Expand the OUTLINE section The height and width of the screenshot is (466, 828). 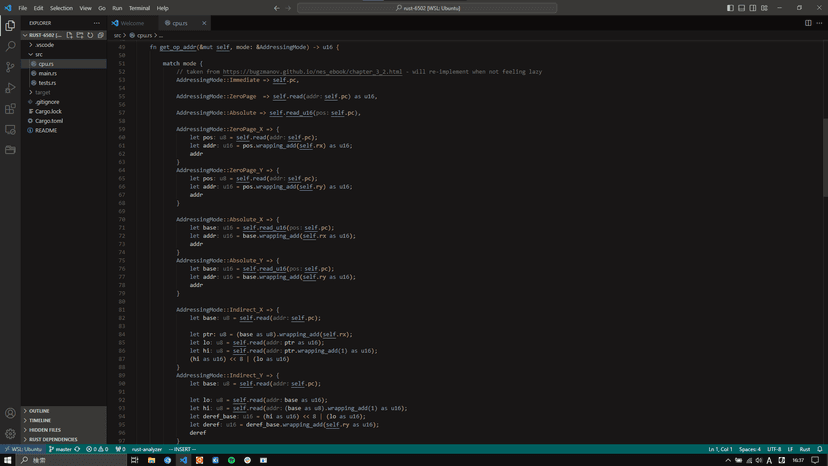pos(39,411)
